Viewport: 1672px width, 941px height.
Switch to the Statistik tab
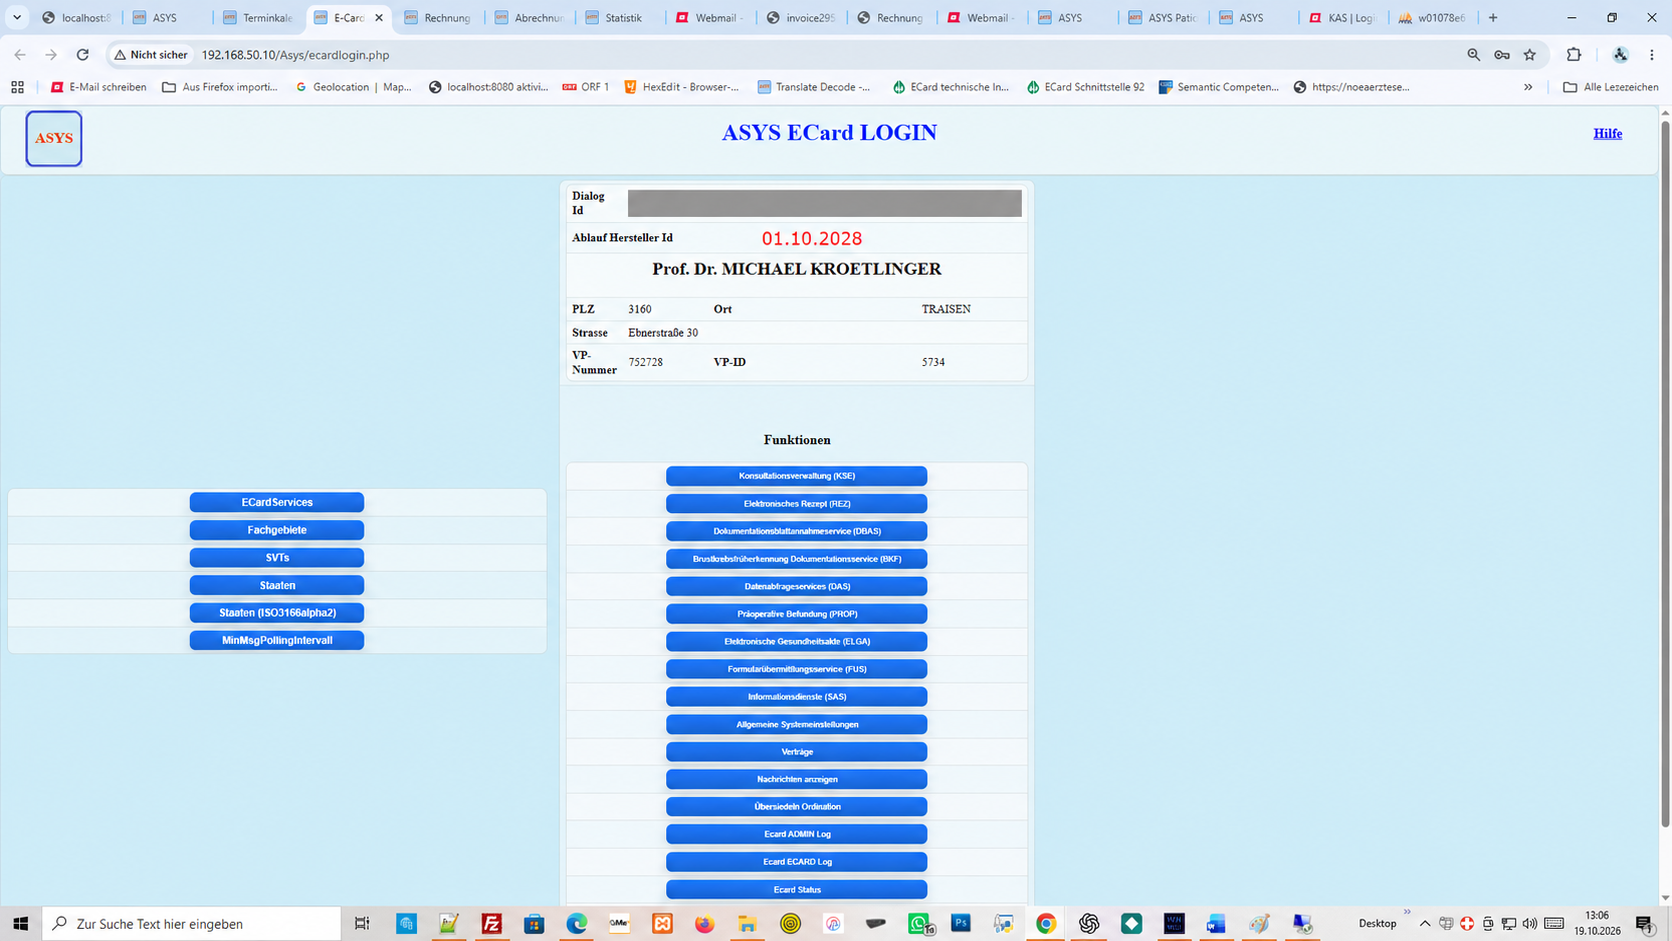[620, 18]
